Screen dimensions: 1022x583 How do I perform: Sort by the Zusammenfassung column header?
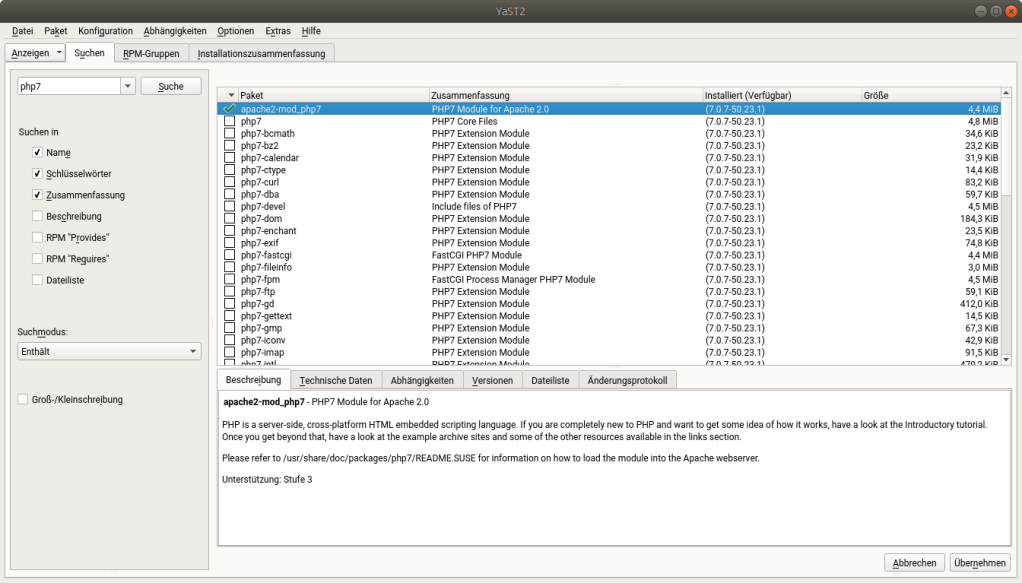click(x=566, y=95)
